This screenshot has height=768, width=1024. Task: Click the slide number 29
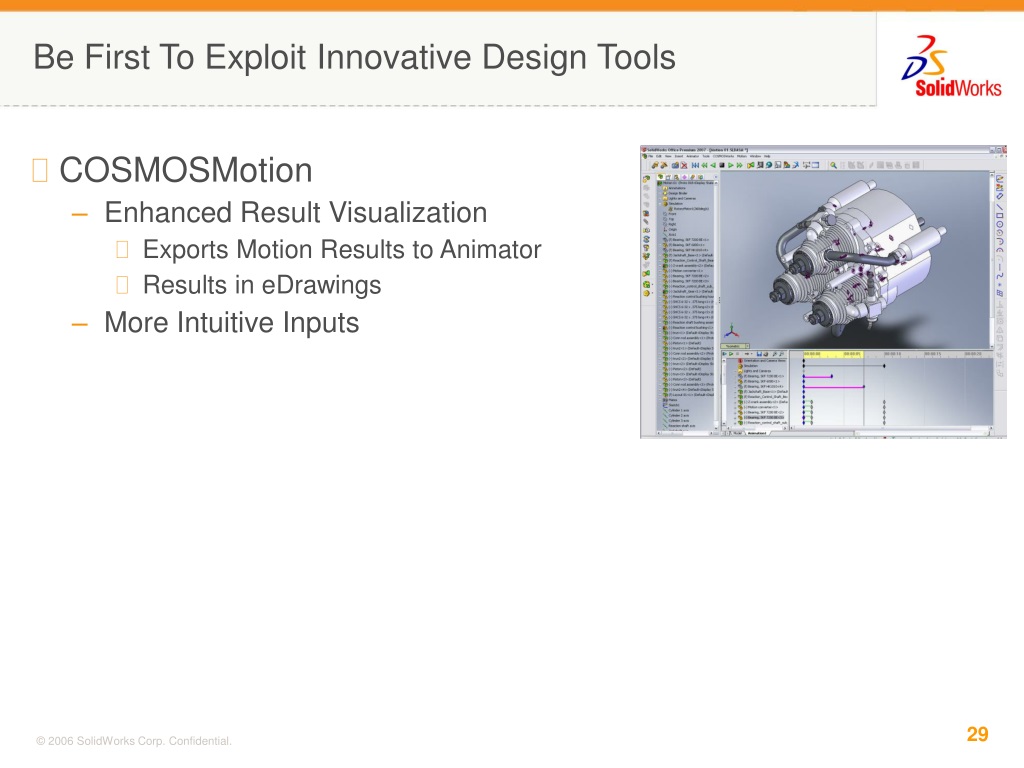pyautogui.click(x=977, y=734)
